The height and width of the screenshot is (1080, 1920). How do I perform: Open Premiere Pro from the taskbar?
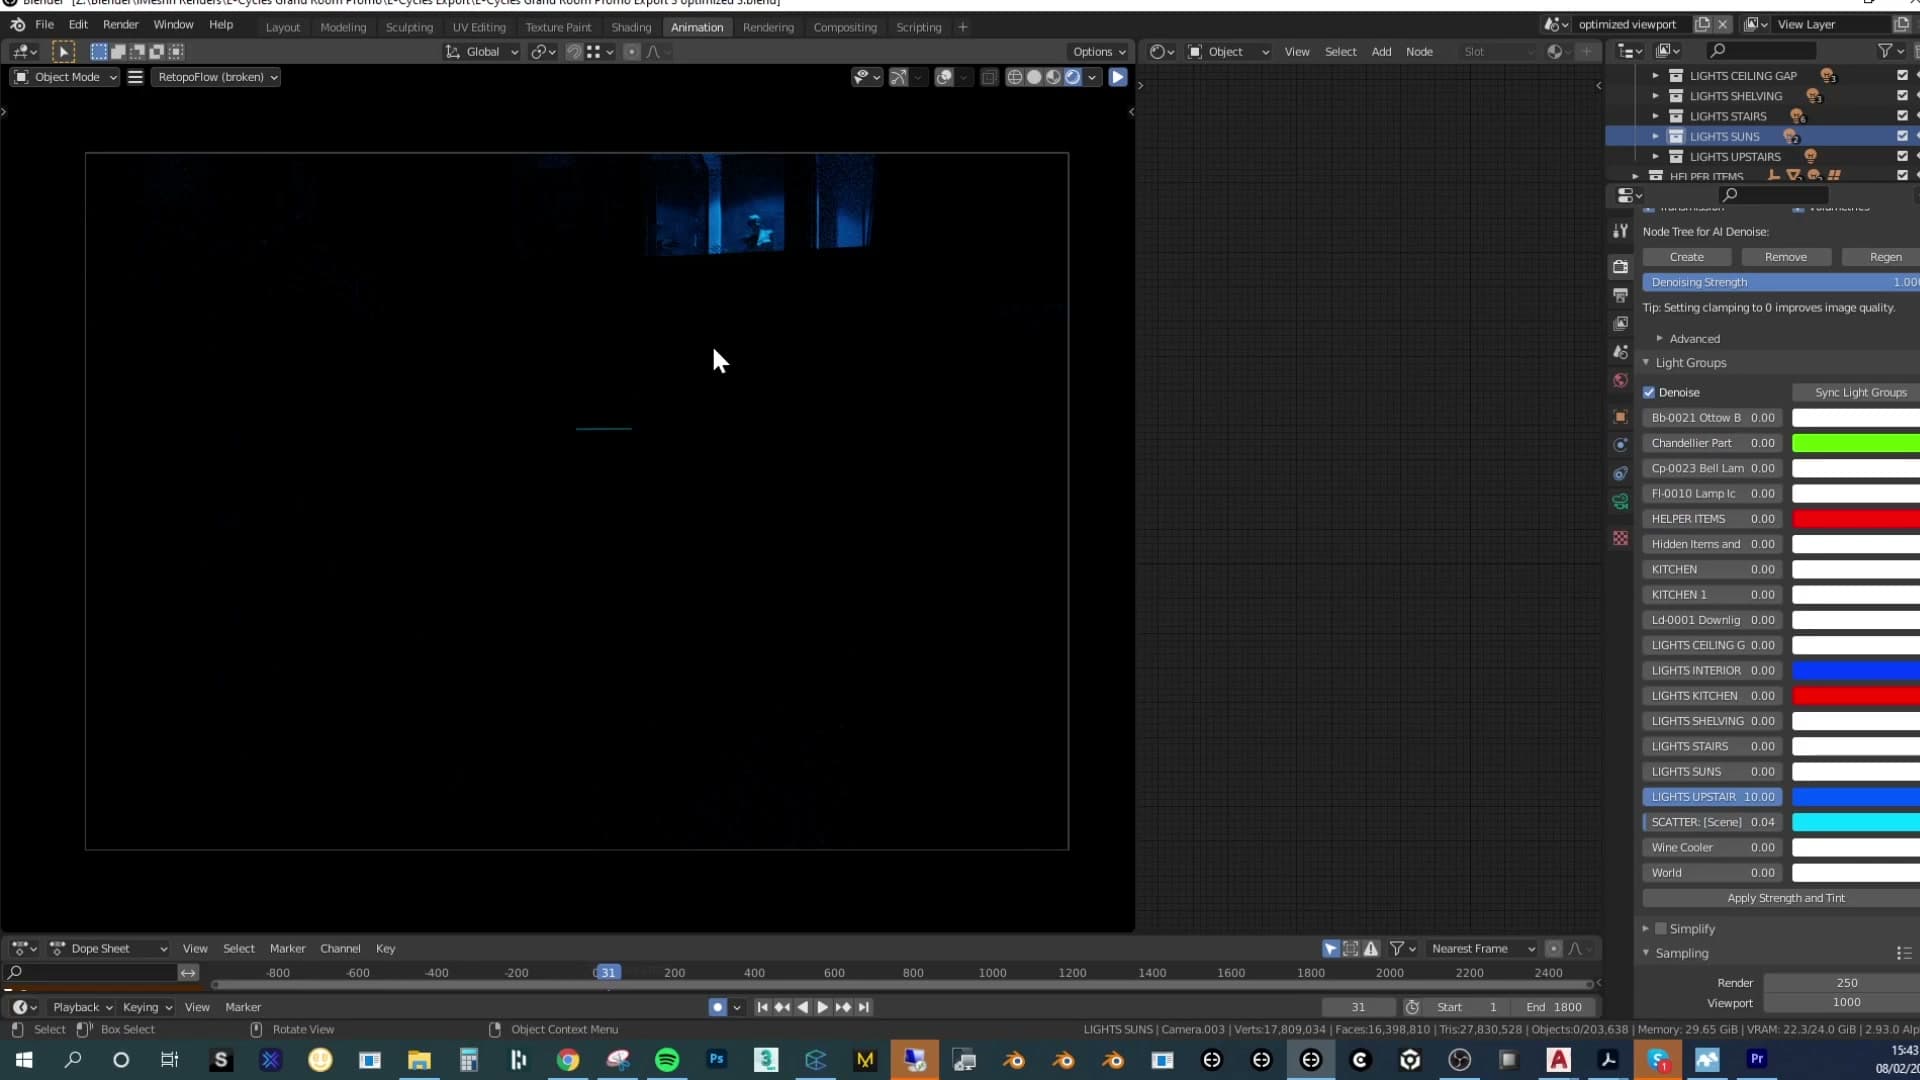[x=1757, y=1060]
